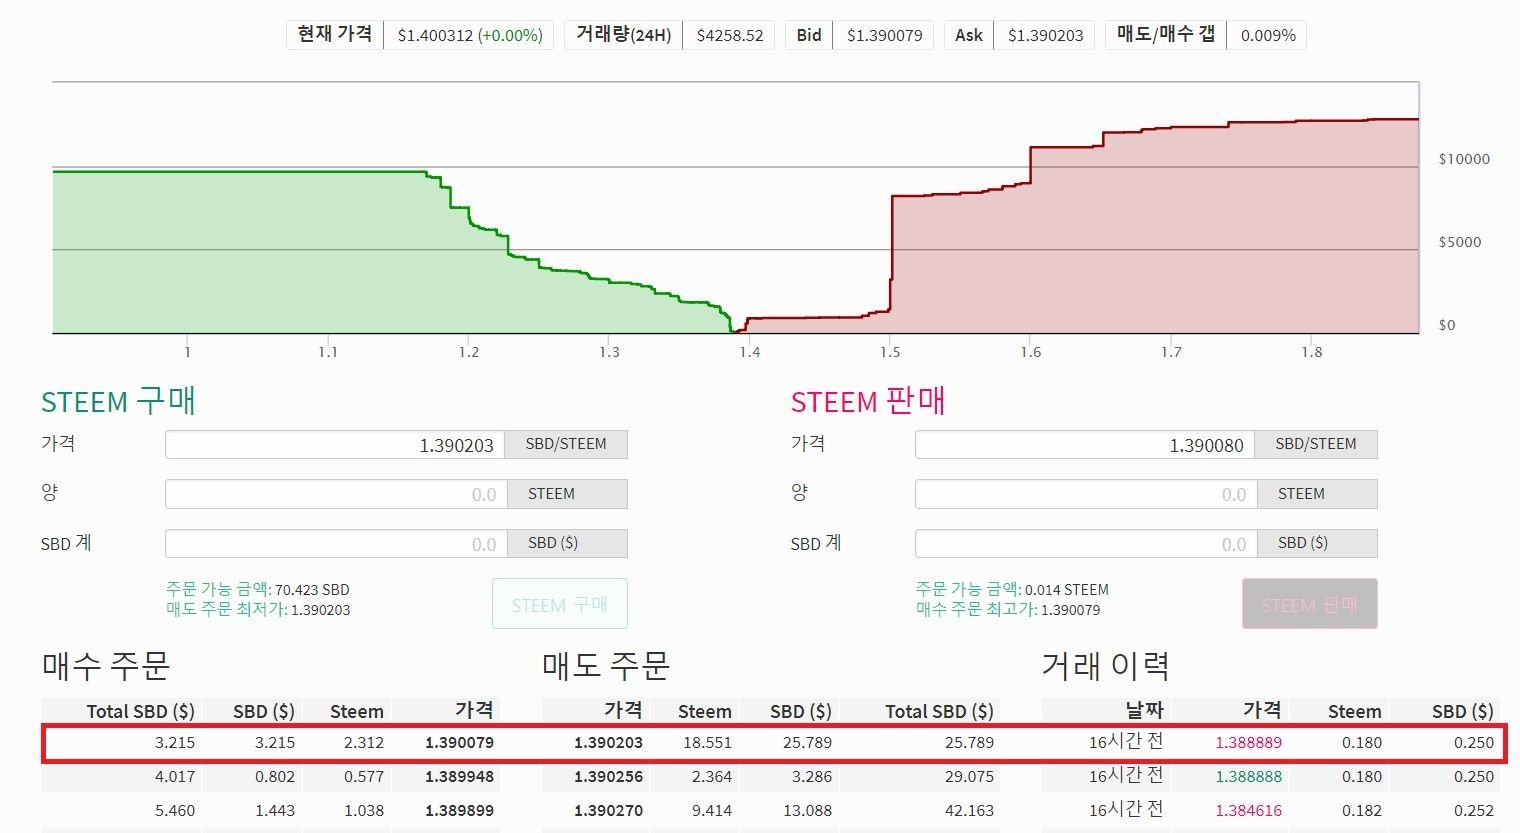Focus the 양 amount field under STEEM 판매
The height and width of the screenshot is (833, 1520).
[x=1086, y=494]
